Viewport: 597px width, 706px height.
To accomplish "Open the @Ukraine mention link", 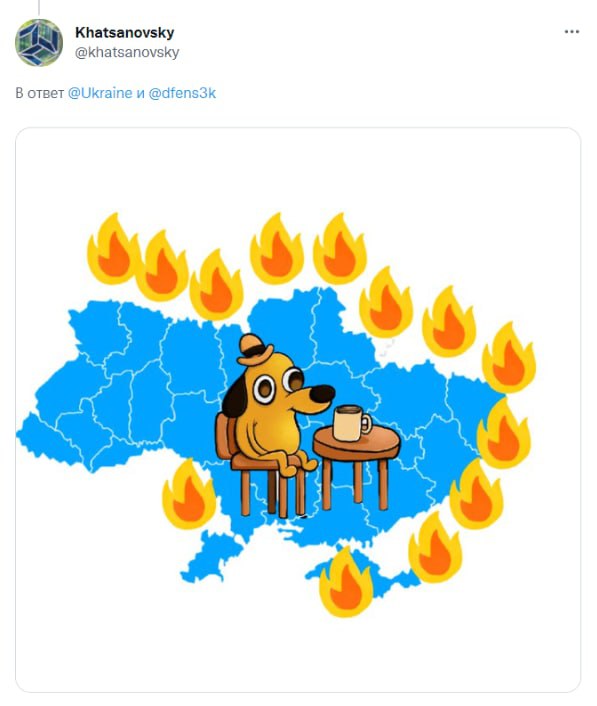I will [100, 93].
